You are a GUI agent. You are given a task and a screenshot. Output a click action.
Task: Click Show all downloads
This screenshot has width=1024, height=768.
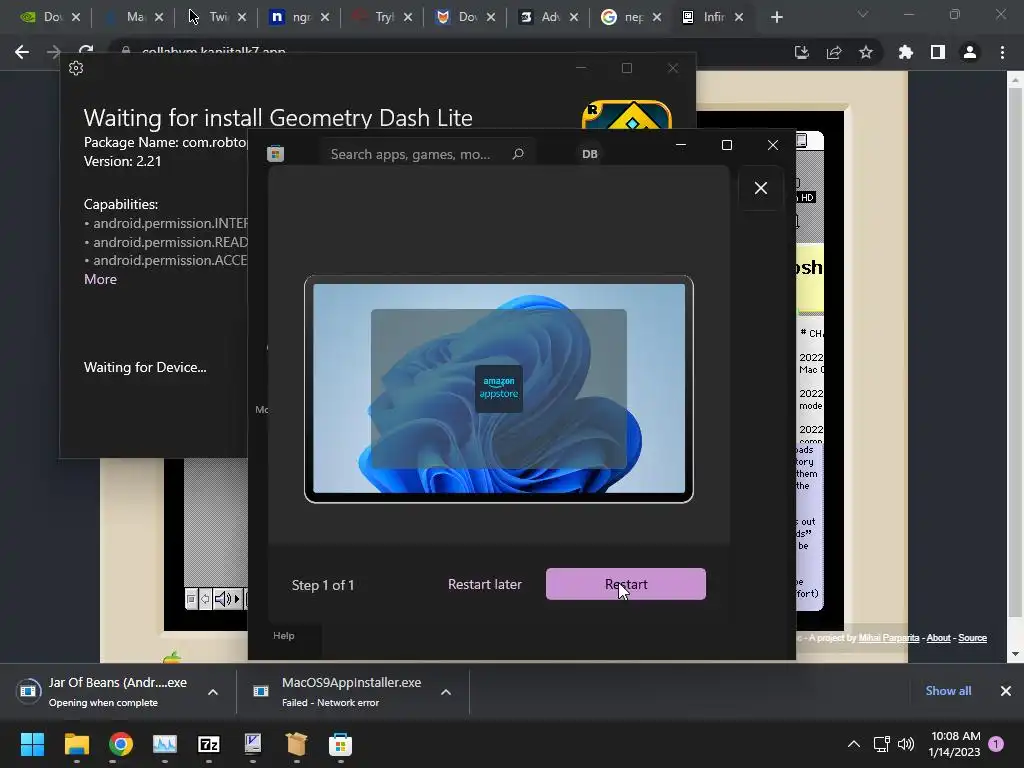pos(948,690)
